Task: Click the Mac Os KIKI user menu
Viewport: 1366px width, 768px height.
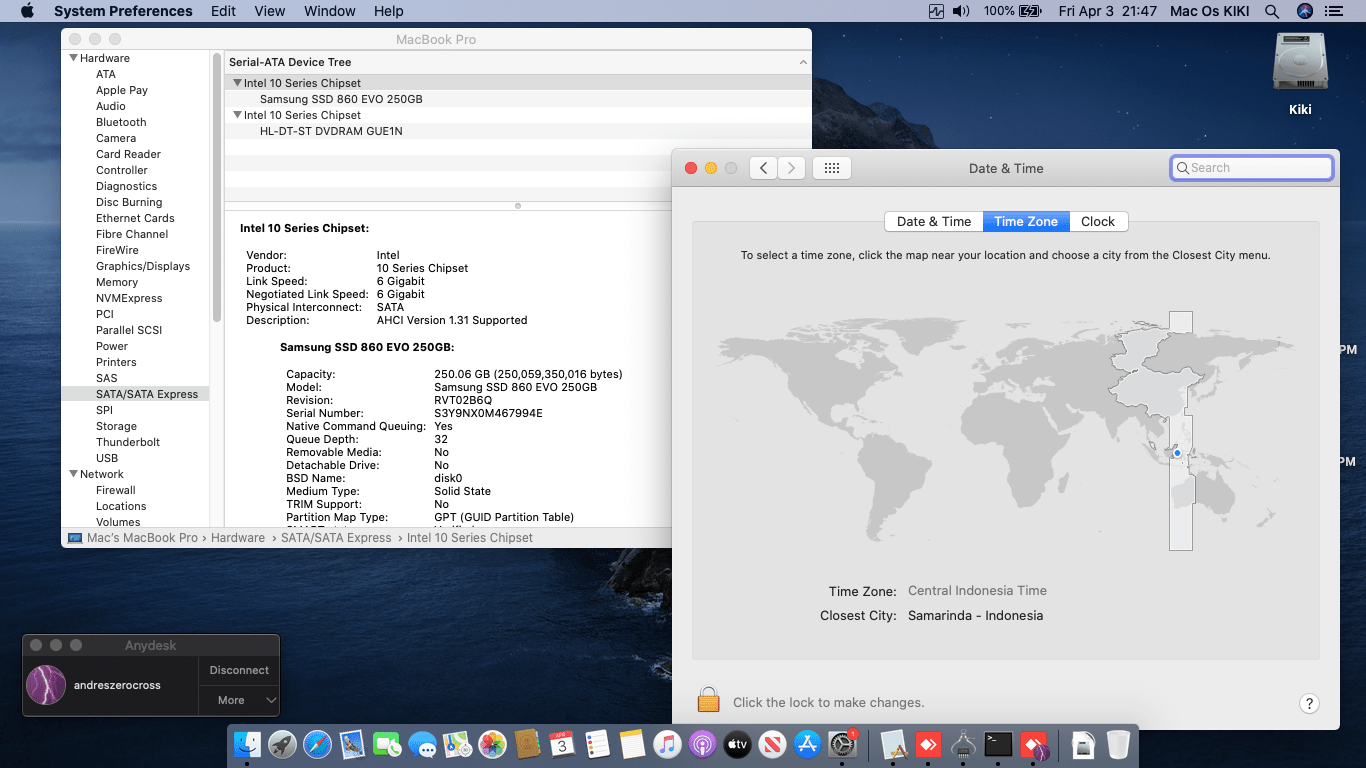Action: click(1211, 11)
